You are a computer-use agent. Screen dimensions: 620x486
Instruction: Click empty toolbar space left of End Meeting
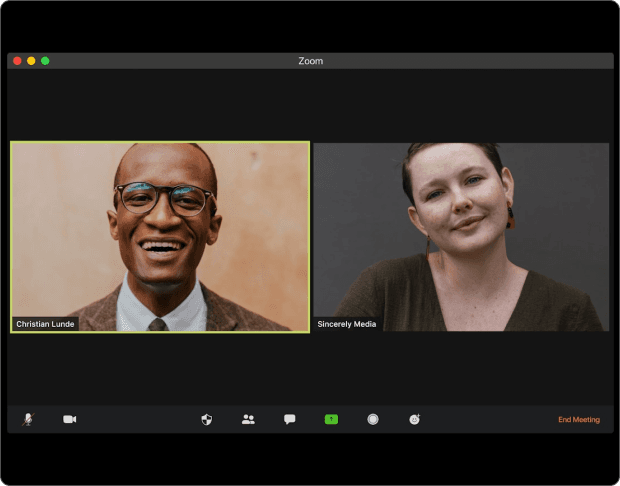(x=490, y=420)
